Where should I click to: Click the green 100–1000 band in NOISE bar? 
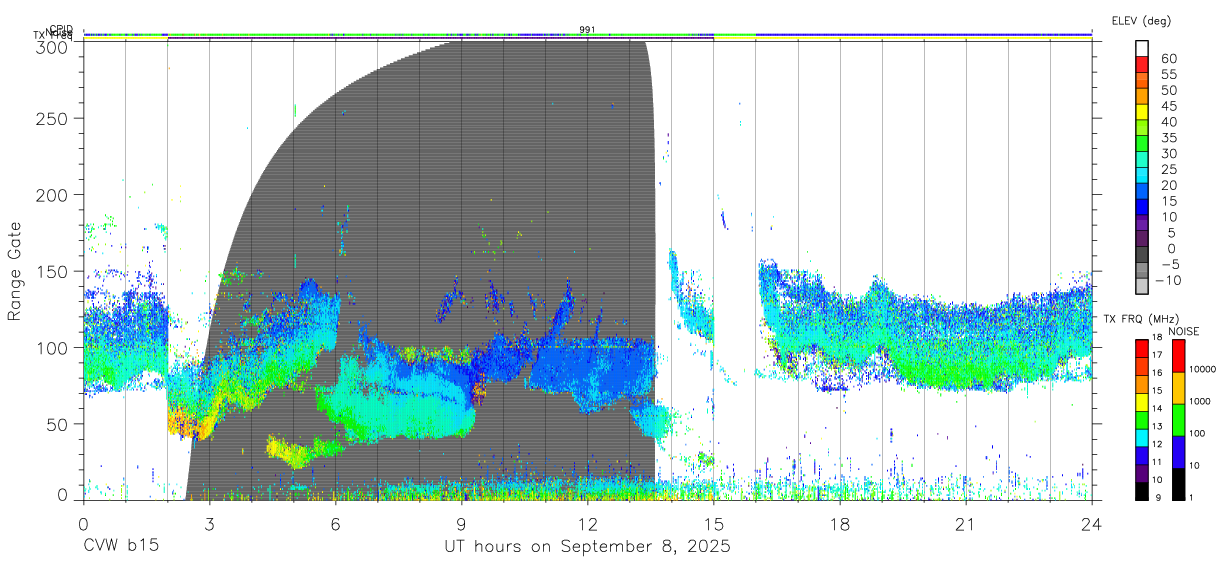[1179, 419]
